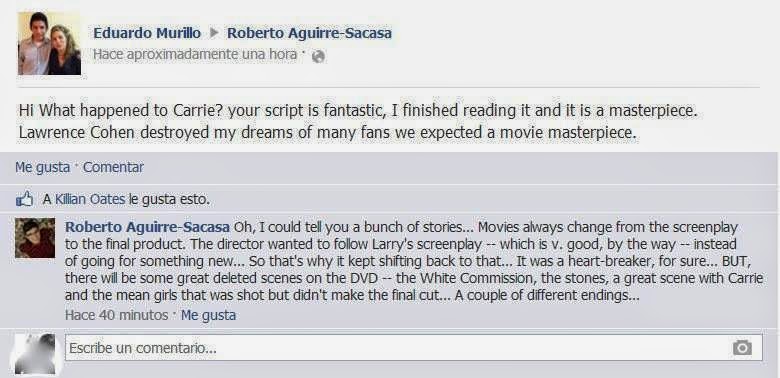The height and width of the screenshot is (378, 780).
Task: Click the arrow icon between the two names
Action: point(214,33)
